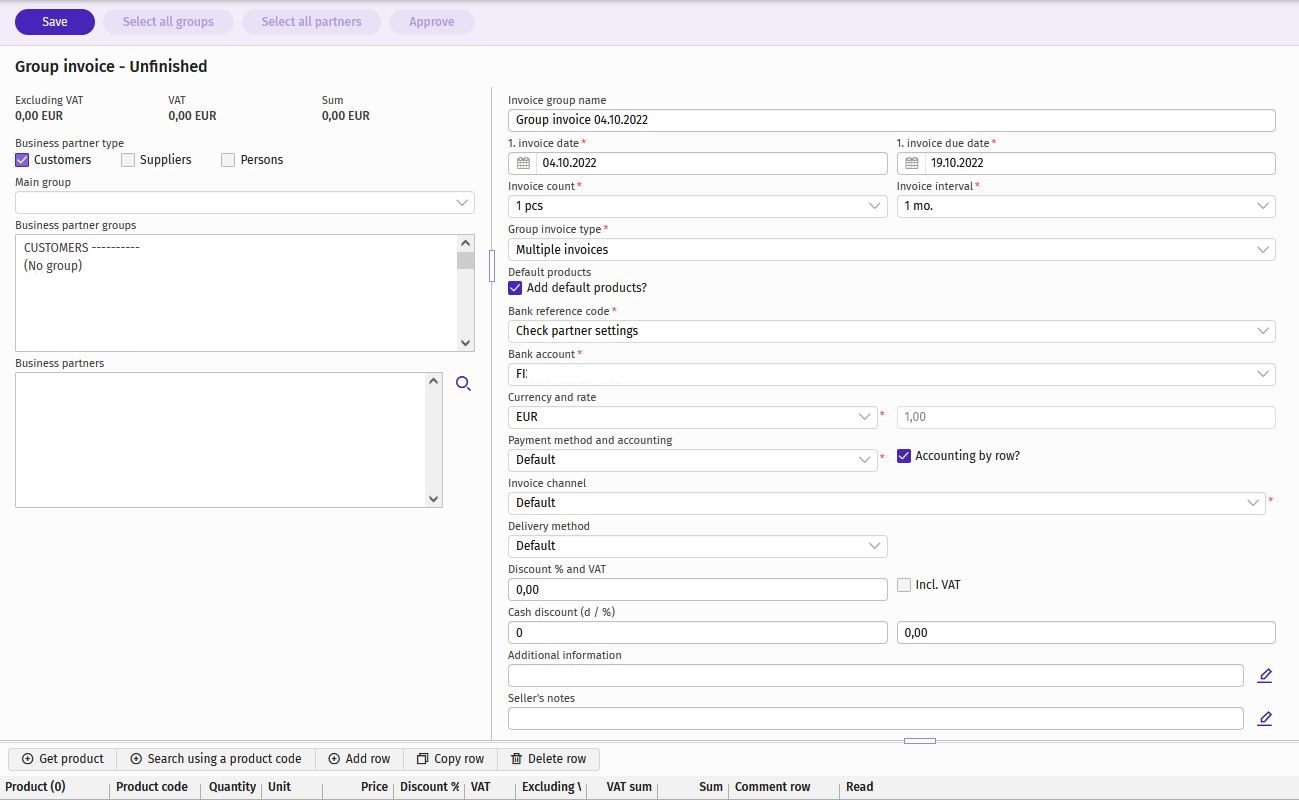
Task: Open the Delivery method dropdown
Action: click(872, 546)
